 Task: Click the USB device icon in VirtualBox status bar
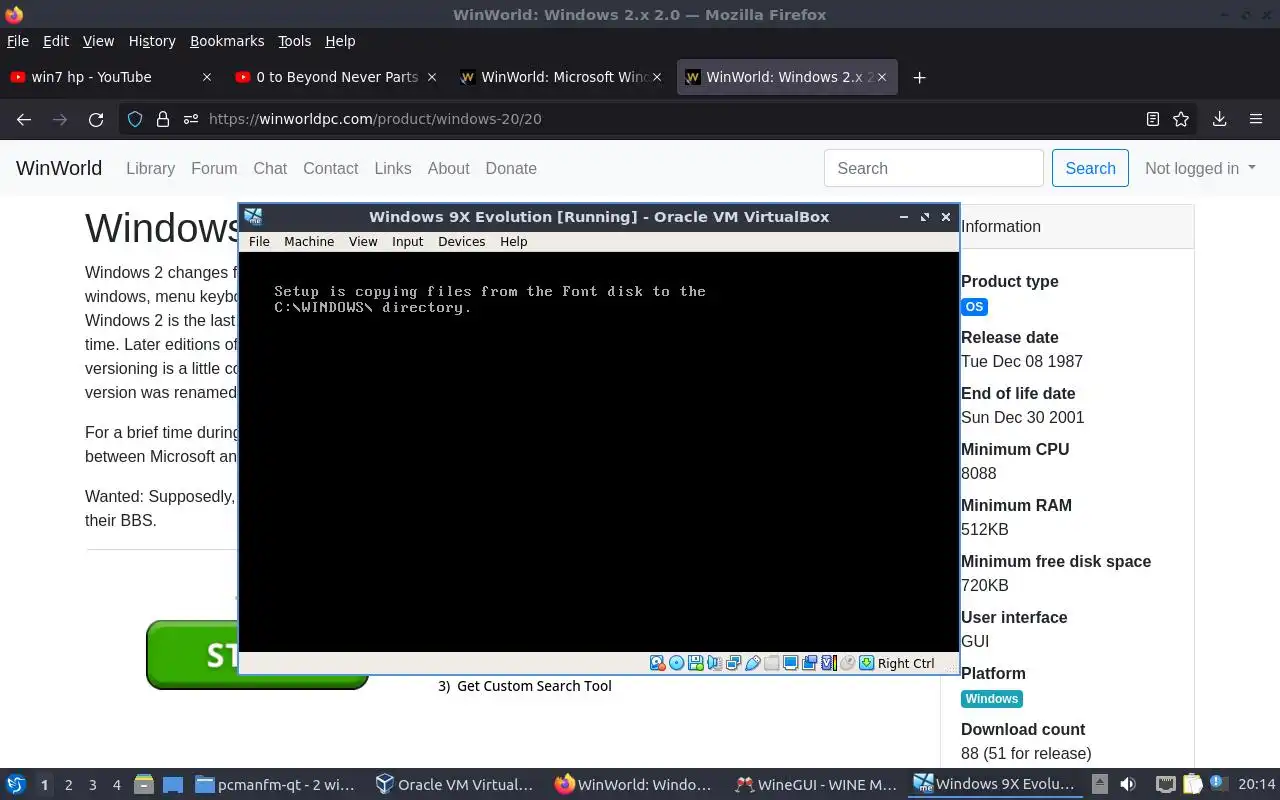(753, 663)
